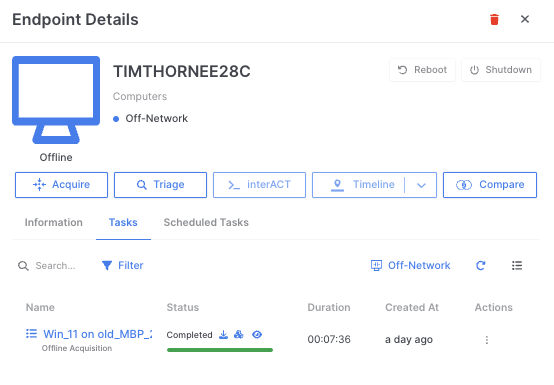Expand the Timeline dropdown chevron
Screen dimensions: 554x385
[x=421, y=185]
